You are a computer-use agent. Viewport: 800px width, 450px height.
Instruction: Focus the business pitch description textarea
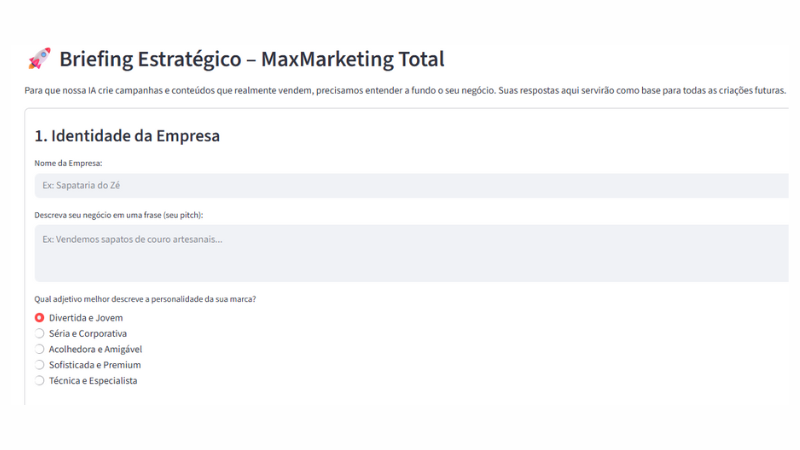pyautogui.click(x=412, y=253)
